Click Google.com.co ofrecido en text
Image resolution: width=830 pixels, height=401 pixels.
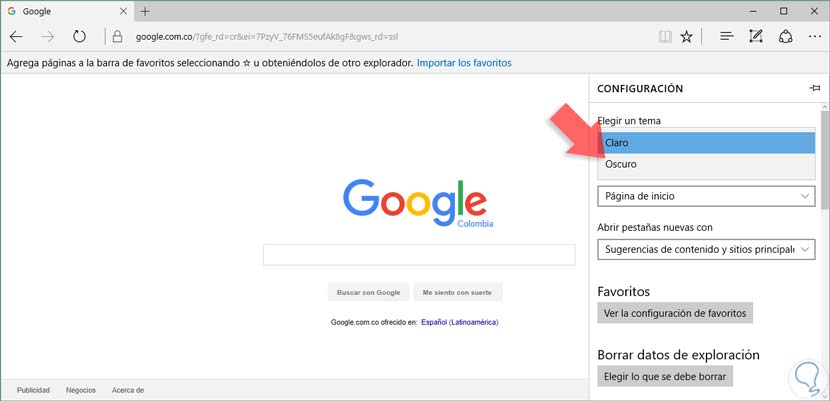374,322
